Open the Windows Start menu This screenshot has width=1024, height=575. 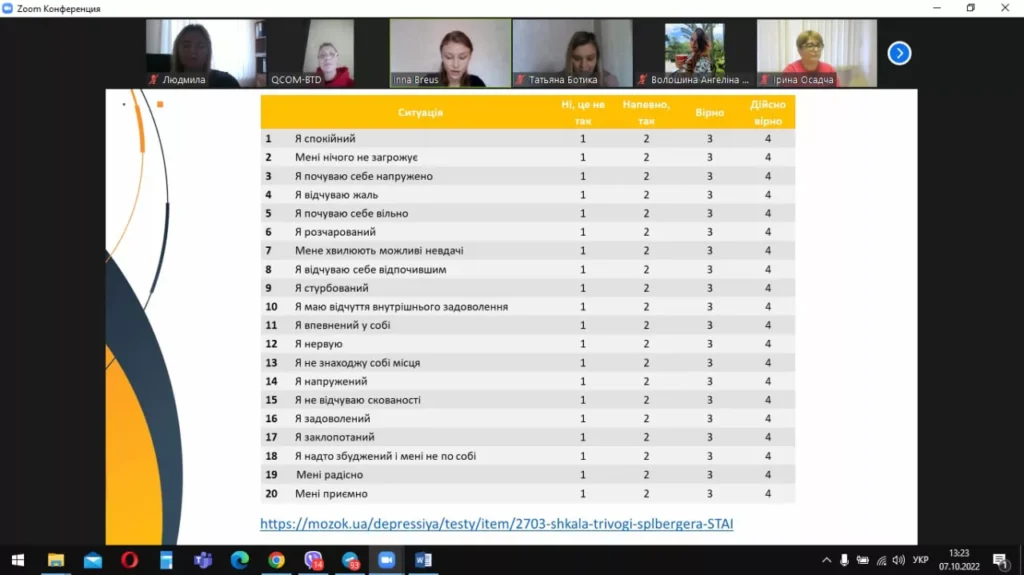click(x=18, y=560)
